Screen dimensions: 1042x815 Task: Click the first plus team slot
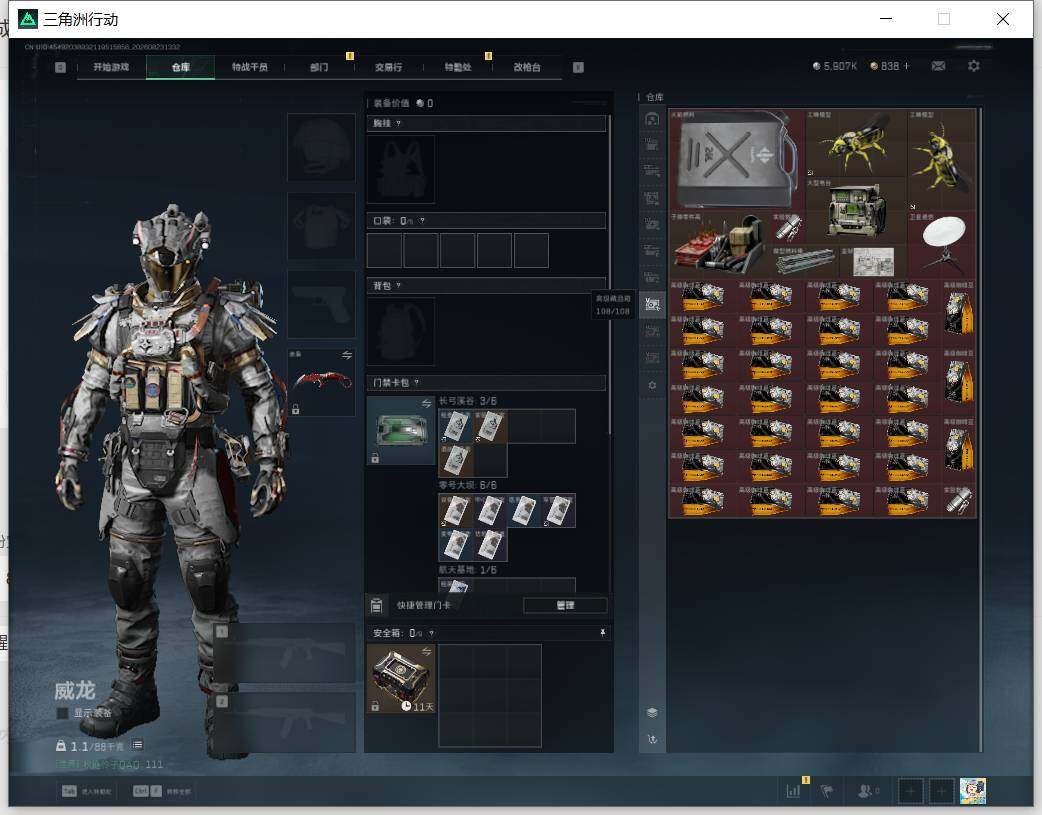pyautogui.click(x=911, y=791)
